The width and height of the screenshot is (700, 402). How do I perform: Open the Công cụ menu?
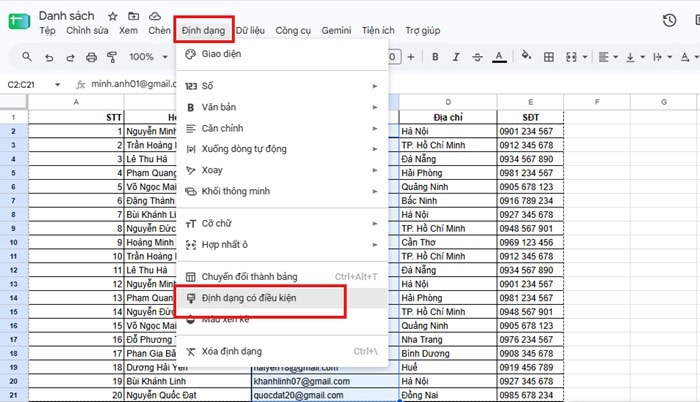(293, 30)
